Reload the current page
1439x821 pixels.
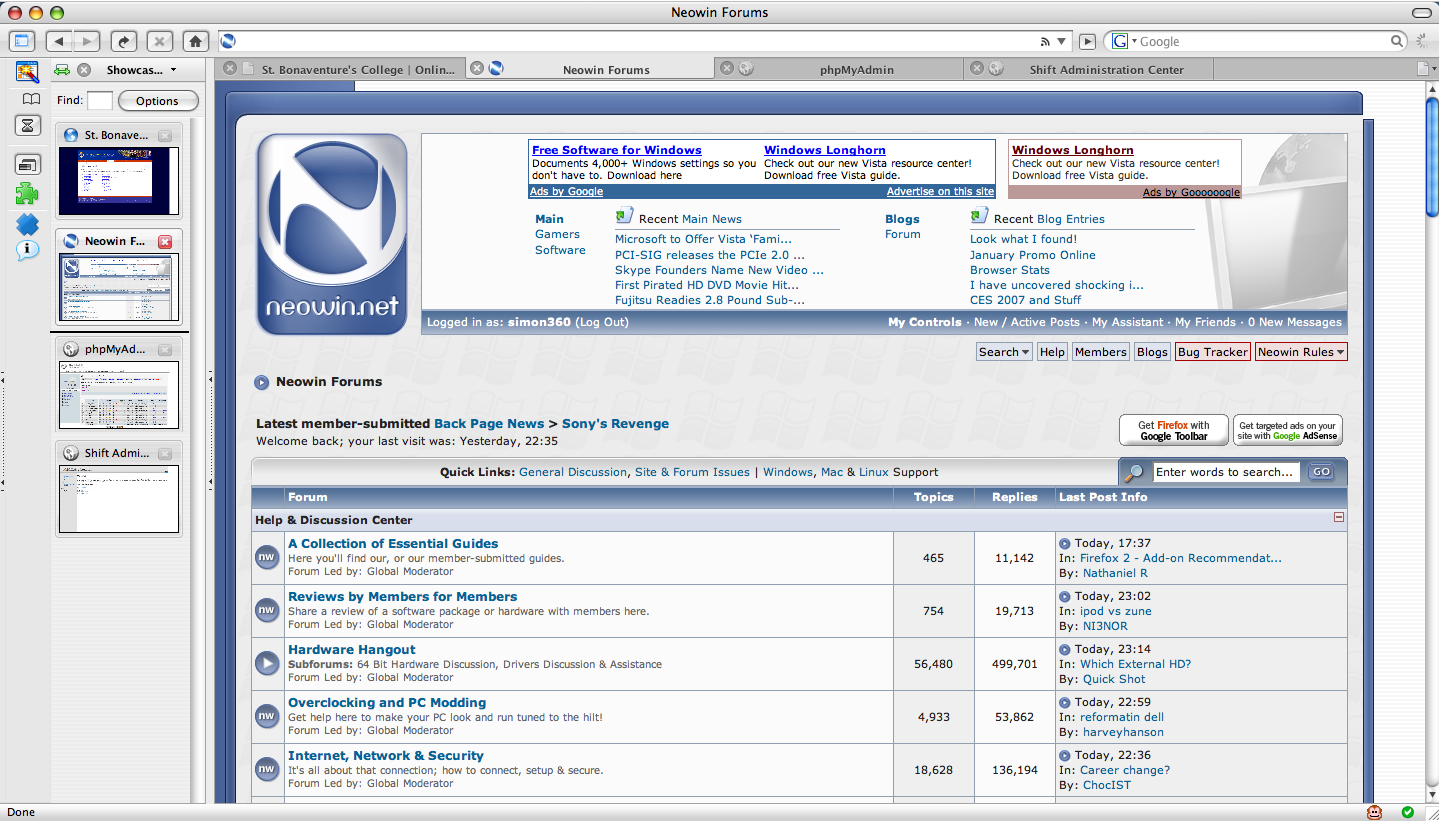coord(124,41)
